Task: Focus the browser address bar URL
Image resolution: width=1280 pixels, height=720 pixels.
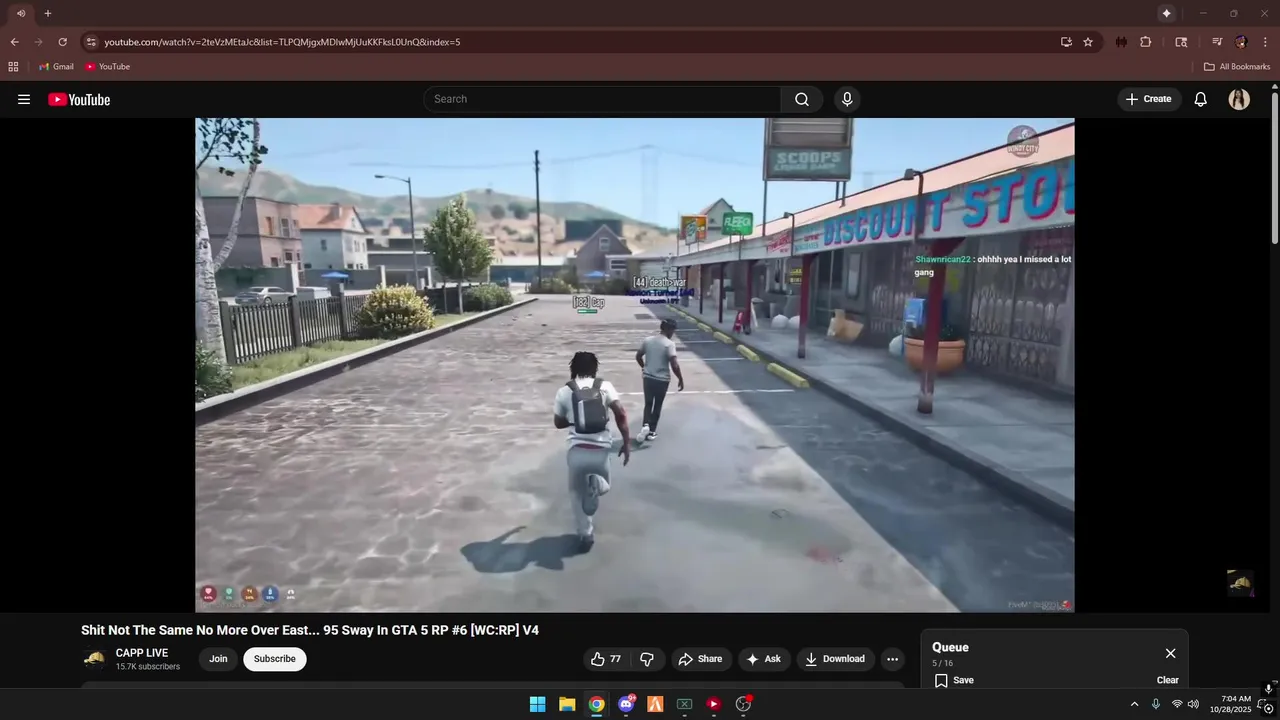Action: pyautogui.click(x=282, y=42)
